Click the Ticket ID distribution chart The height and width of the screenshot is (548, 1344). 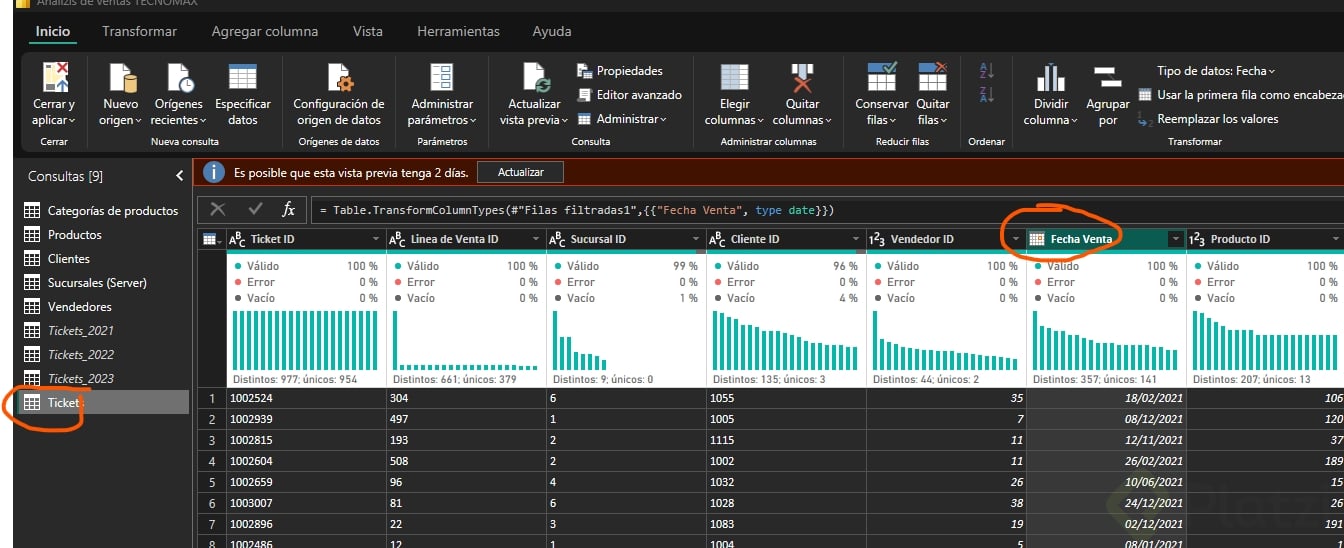pos(305,341)
